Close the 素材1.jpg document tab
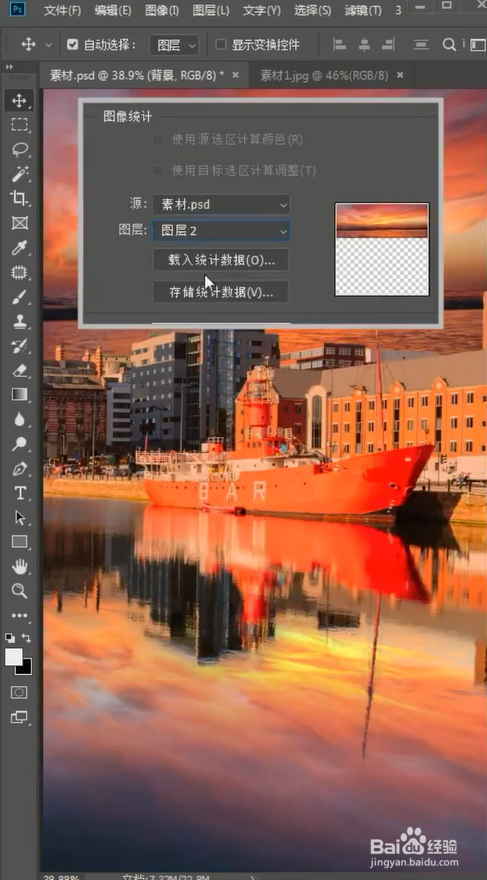 [400, 75]
